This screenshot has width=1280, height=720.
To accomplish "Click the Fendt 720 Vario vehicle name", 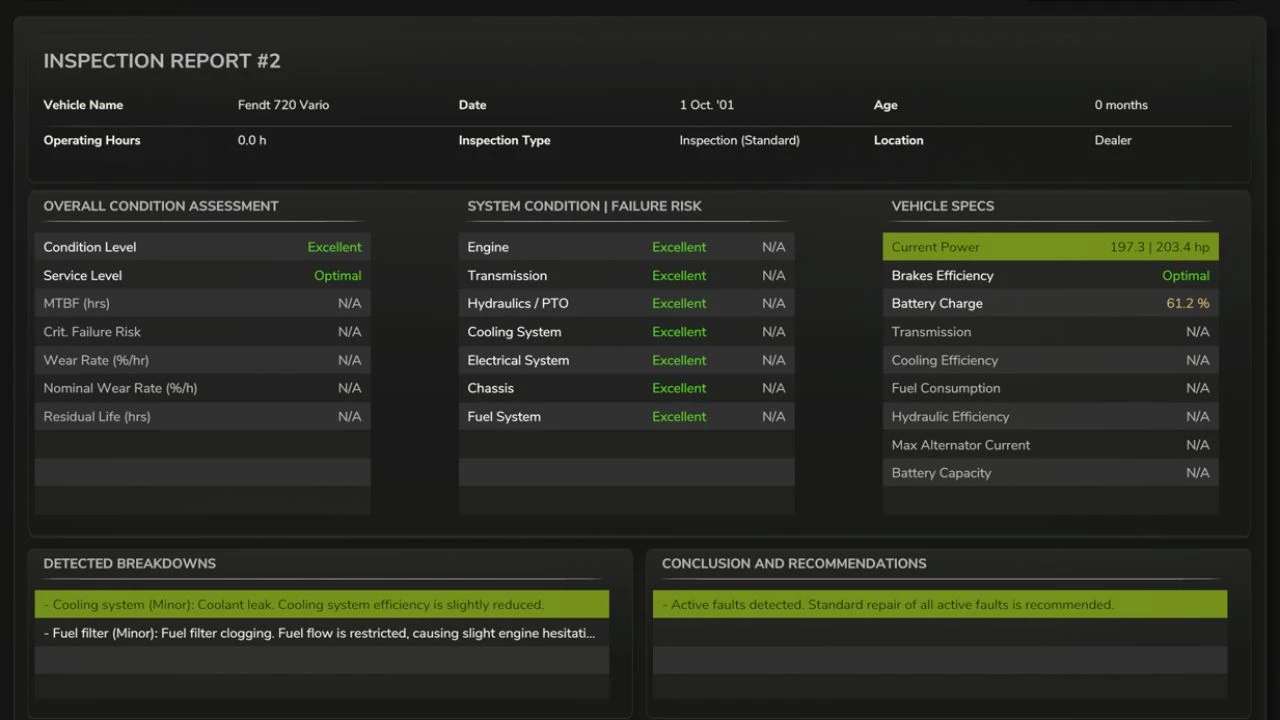I will (283, 105).
